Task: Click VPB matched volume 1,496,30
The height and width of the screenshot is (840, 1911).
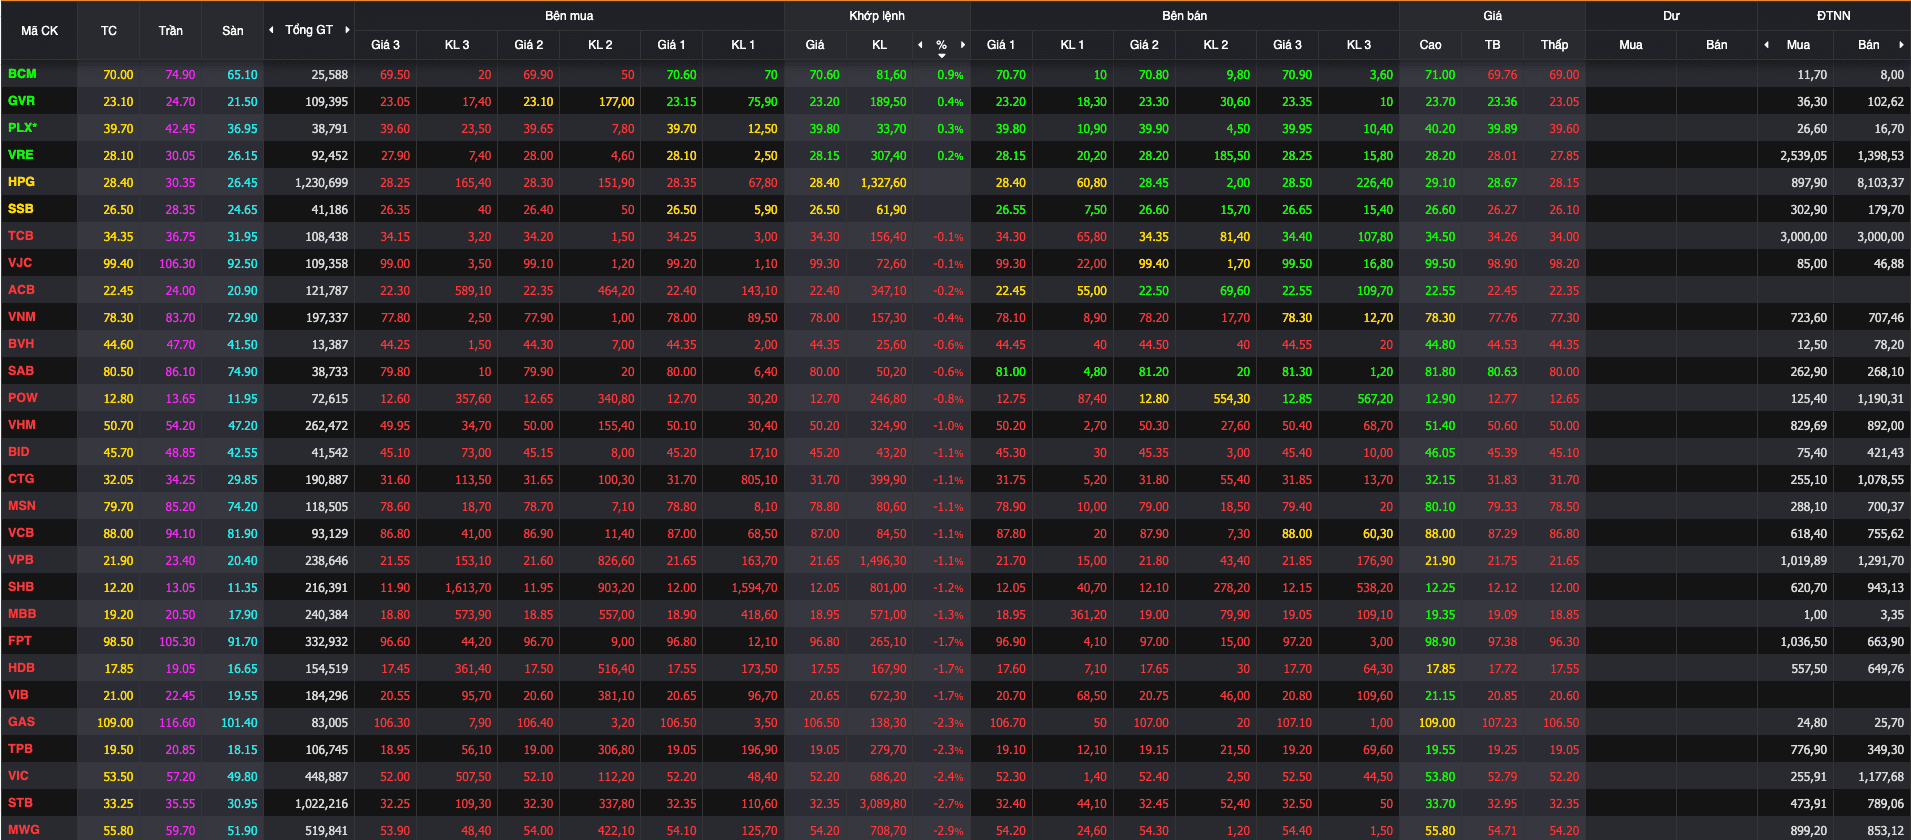Action: click(x=884, y=561)
